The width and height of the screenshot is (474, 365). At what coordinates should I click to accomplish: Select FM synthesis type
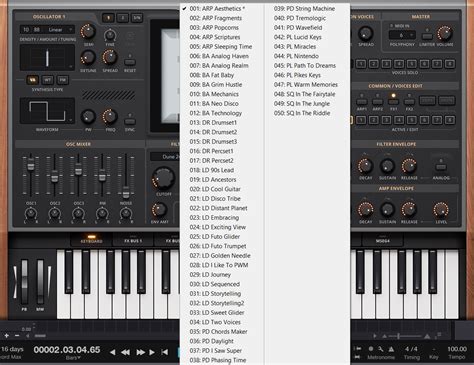coord(62,80)
